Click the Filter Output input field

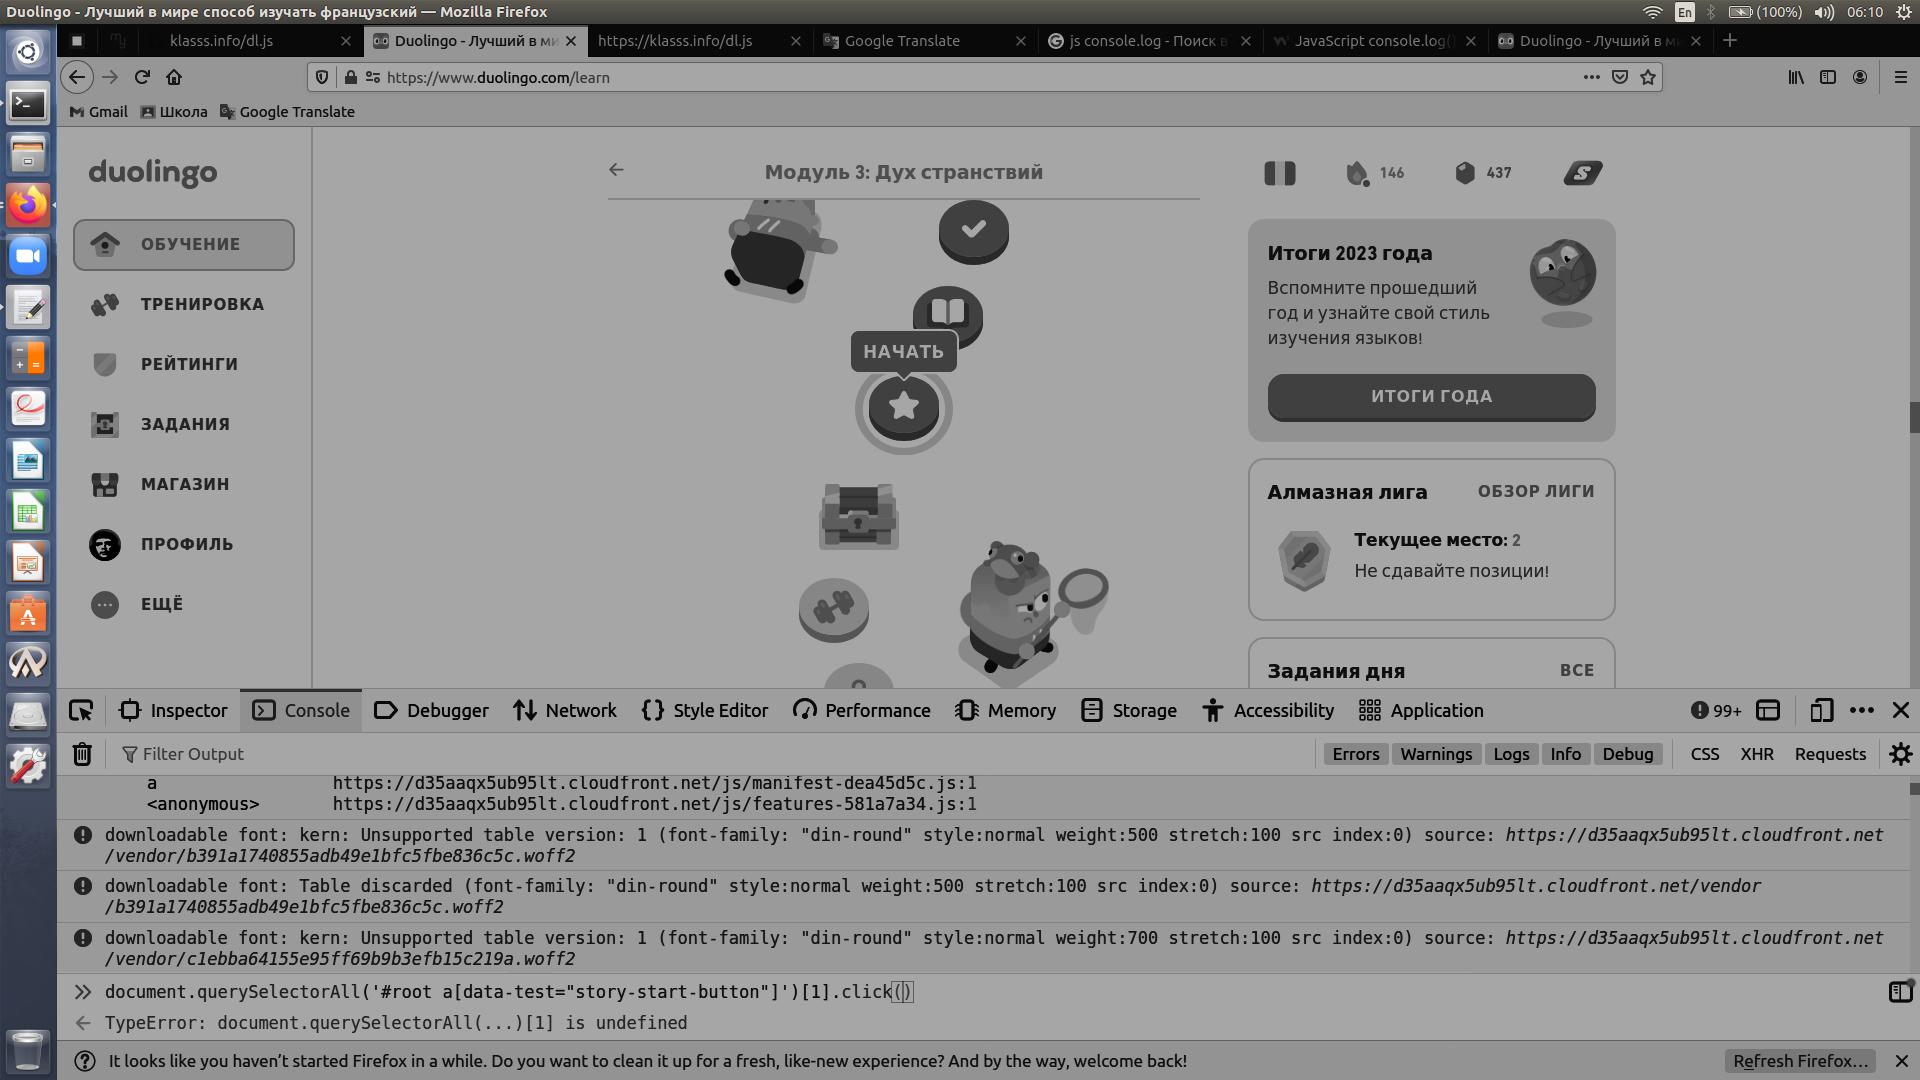click(x=193, y=754)
